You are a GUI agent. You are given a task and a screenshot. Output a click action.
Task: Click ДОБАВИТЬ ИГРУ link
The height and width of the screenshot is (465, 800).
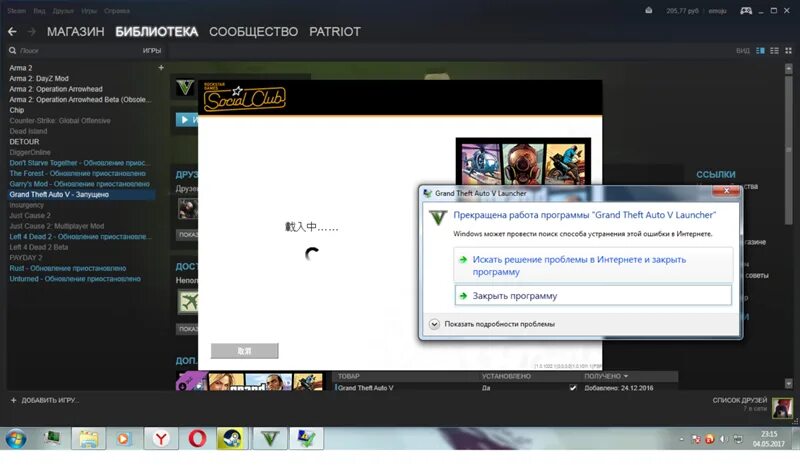(x=50, y=401)
